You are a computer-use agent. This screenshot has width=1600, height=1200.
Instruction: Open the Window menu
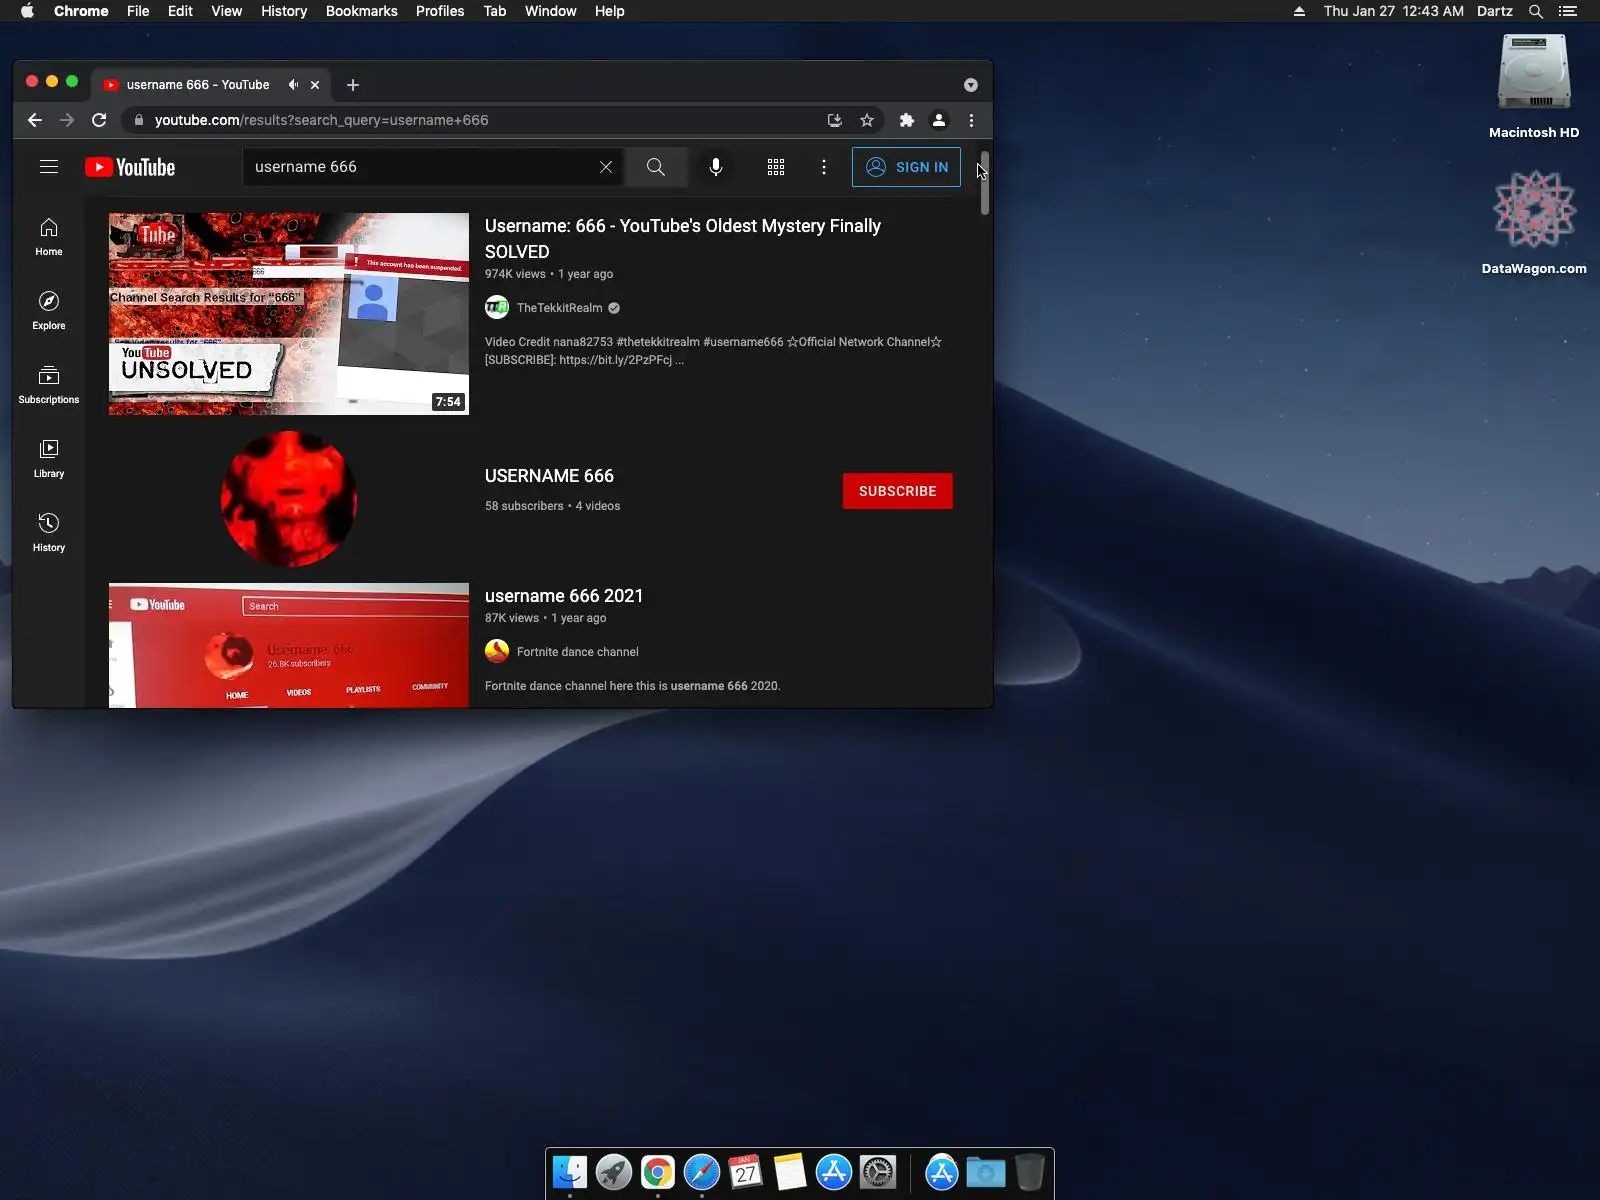[x=551, y=11]
